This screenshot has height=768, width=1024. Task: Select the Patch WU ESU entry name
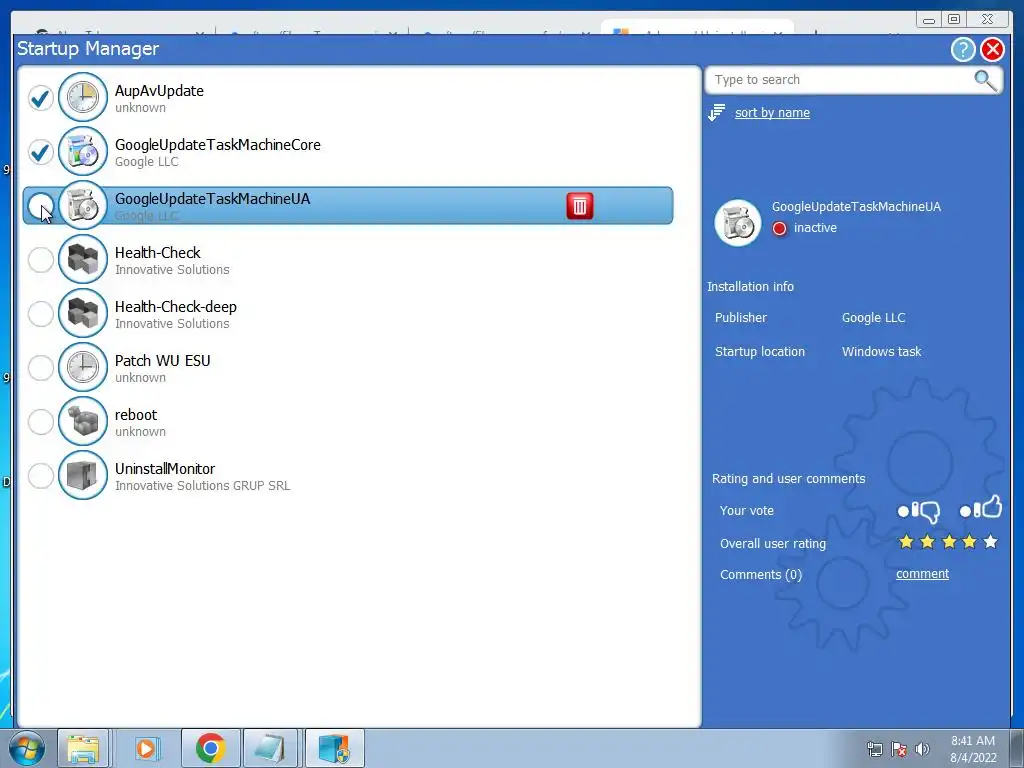click(x=163, y=360)
